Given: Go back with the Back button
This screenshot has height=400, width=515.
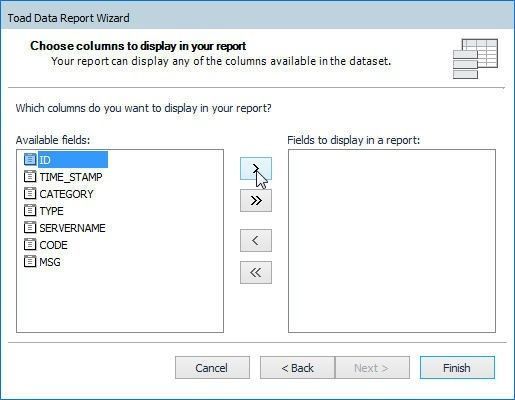Looking at the screenshot, I should 297,368.
